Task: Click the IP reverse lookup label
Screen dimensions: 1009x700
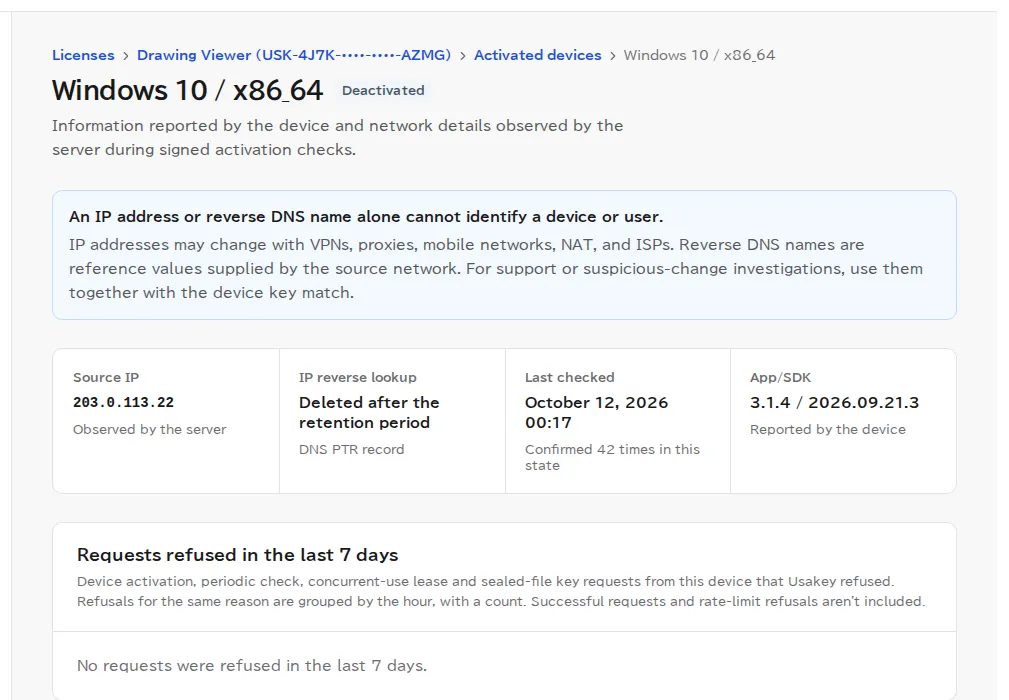Action: point(357,378)
